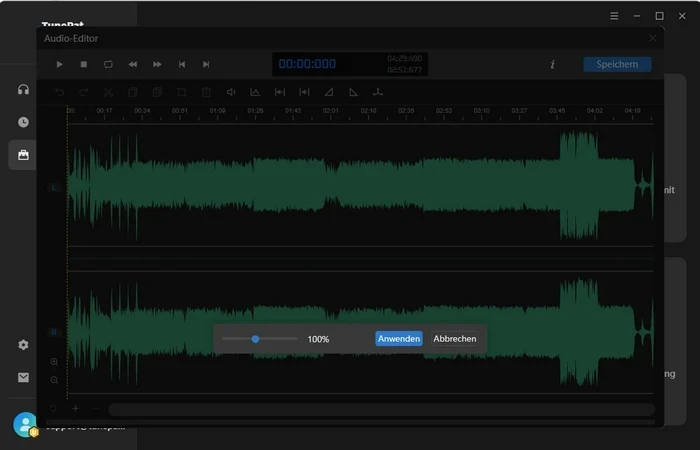Zoom in on the waveform vertically
This screenshot has width=700, height=450.
[x=54, y=362]
